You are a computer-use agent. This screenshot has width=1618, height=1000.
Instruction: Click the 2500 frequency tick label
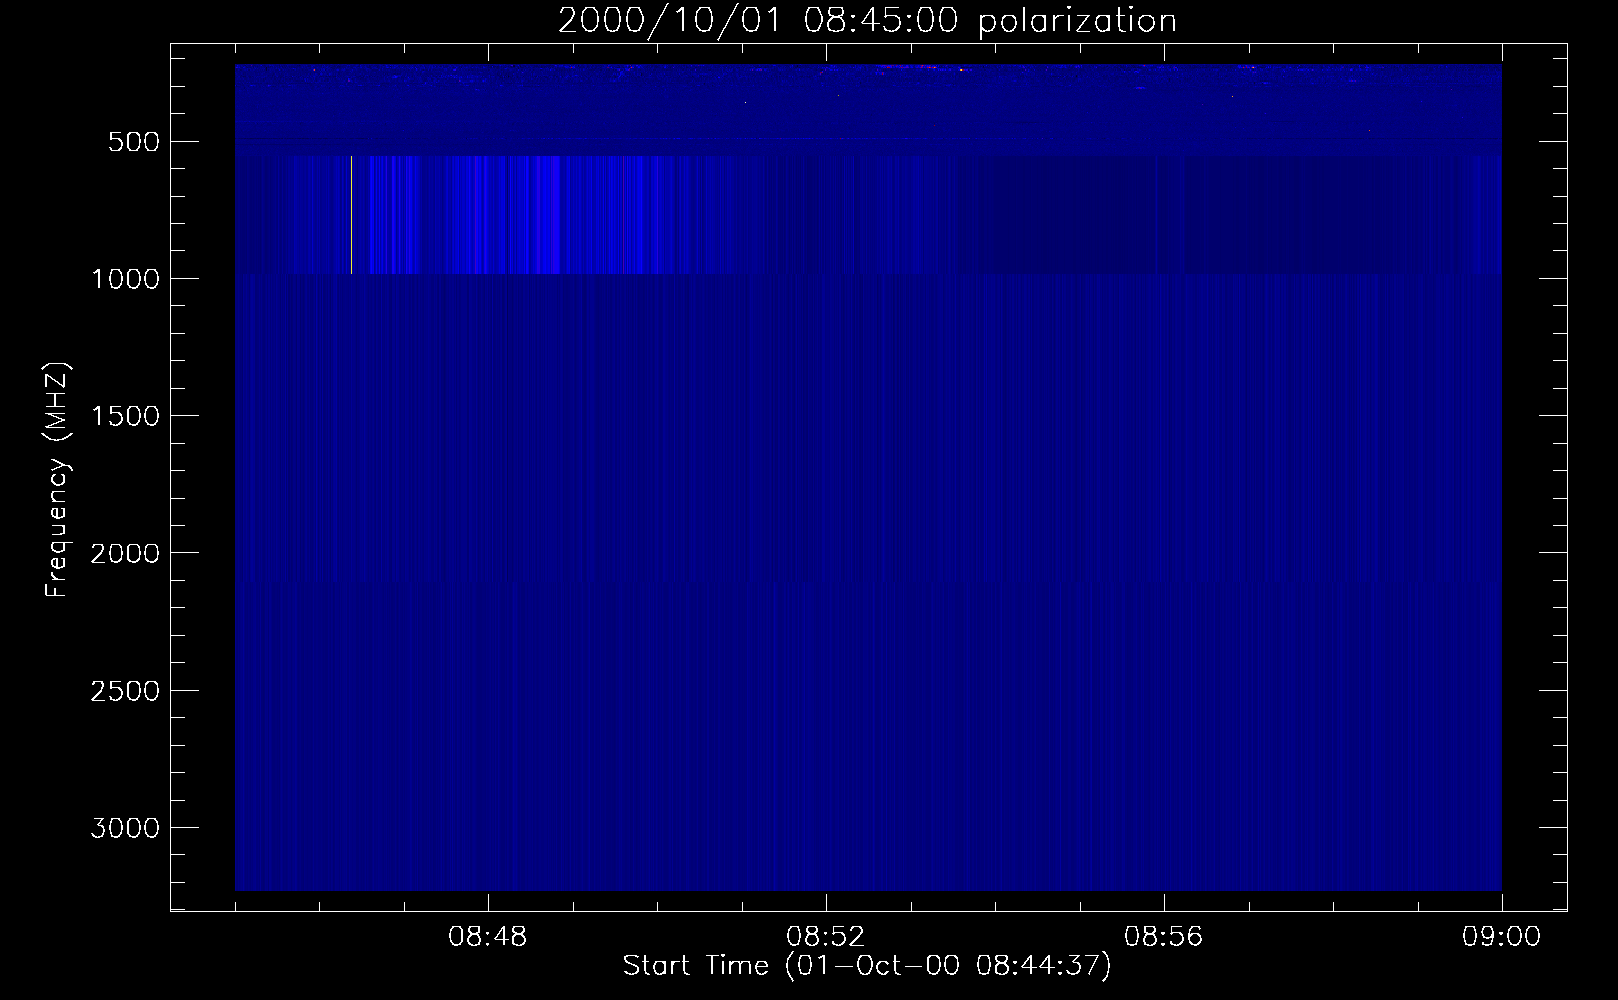point(125,691)
